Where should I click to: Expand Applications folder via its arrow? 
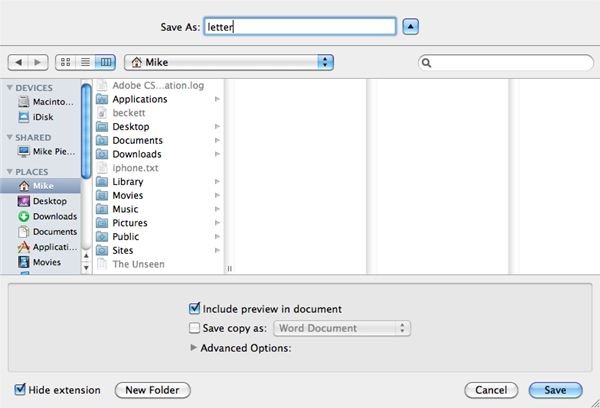coord(217,99)
